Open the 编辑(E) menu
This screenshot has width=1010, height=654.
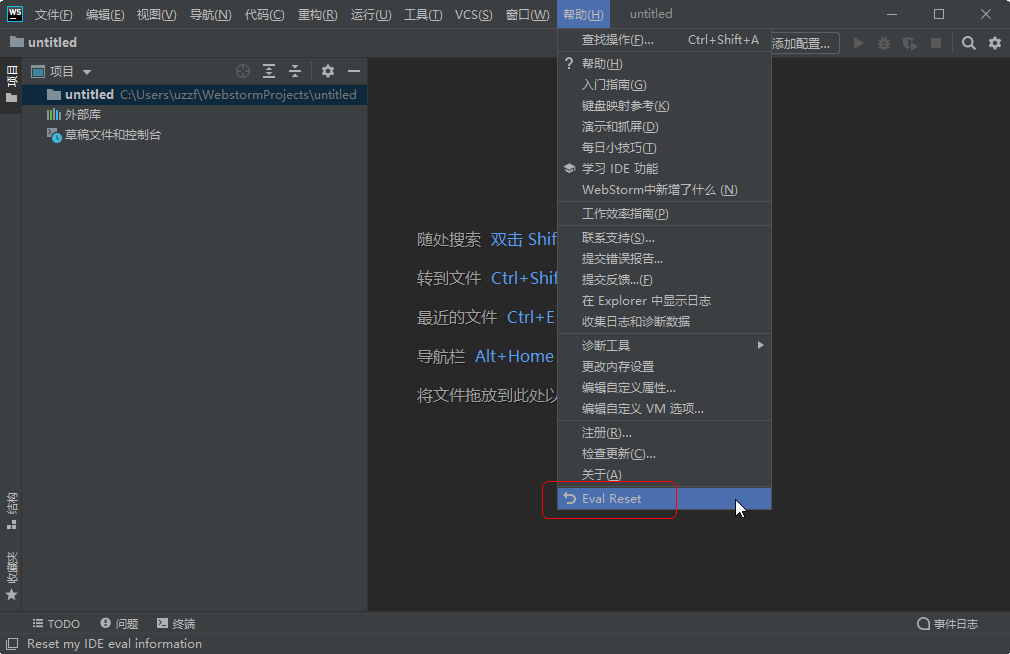pyautogui.click(x=105, y=14)
